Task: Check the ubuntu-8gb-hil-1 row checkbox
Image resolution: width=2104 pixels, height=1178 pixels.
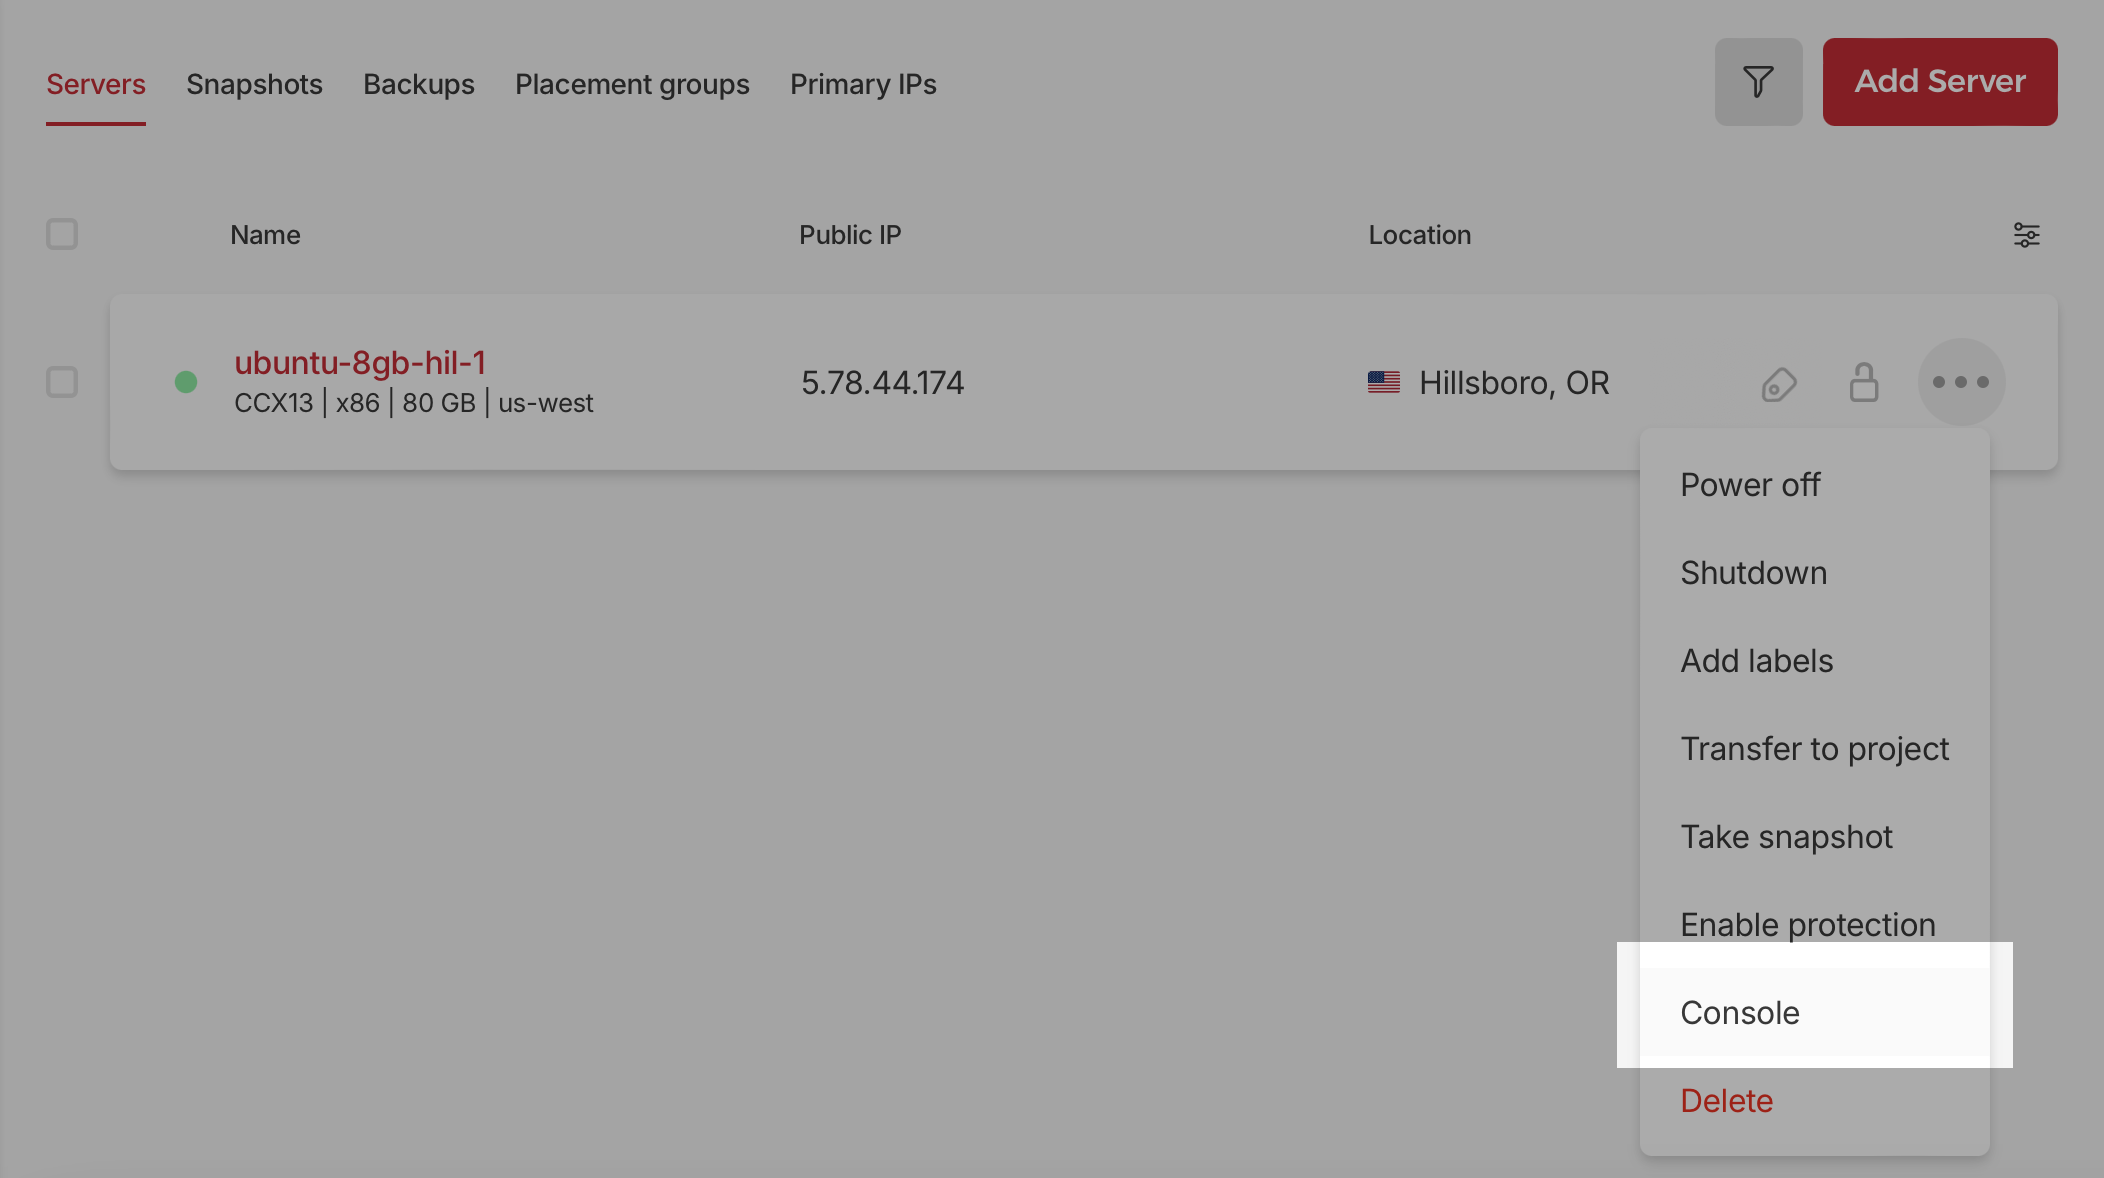Action: click(62, 382)
